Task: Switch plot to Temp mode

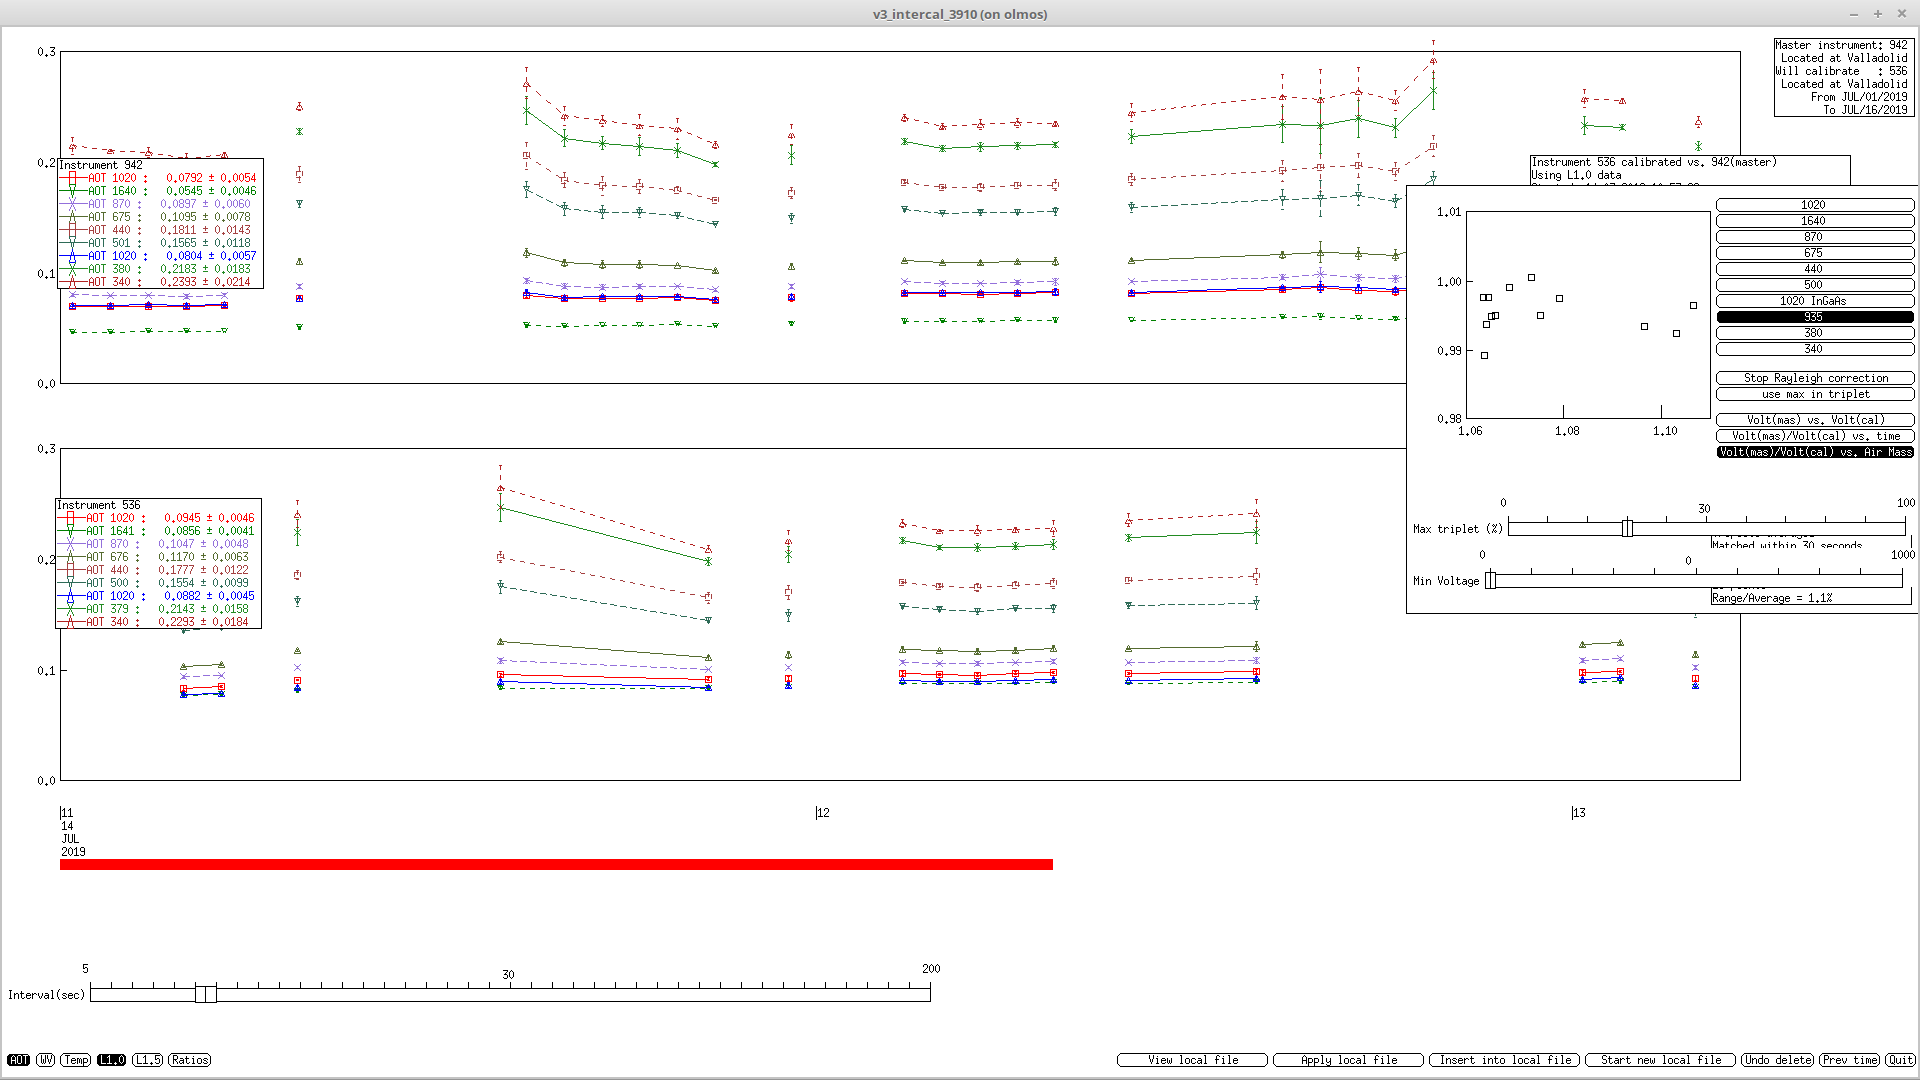Action: coord(76,1060)
